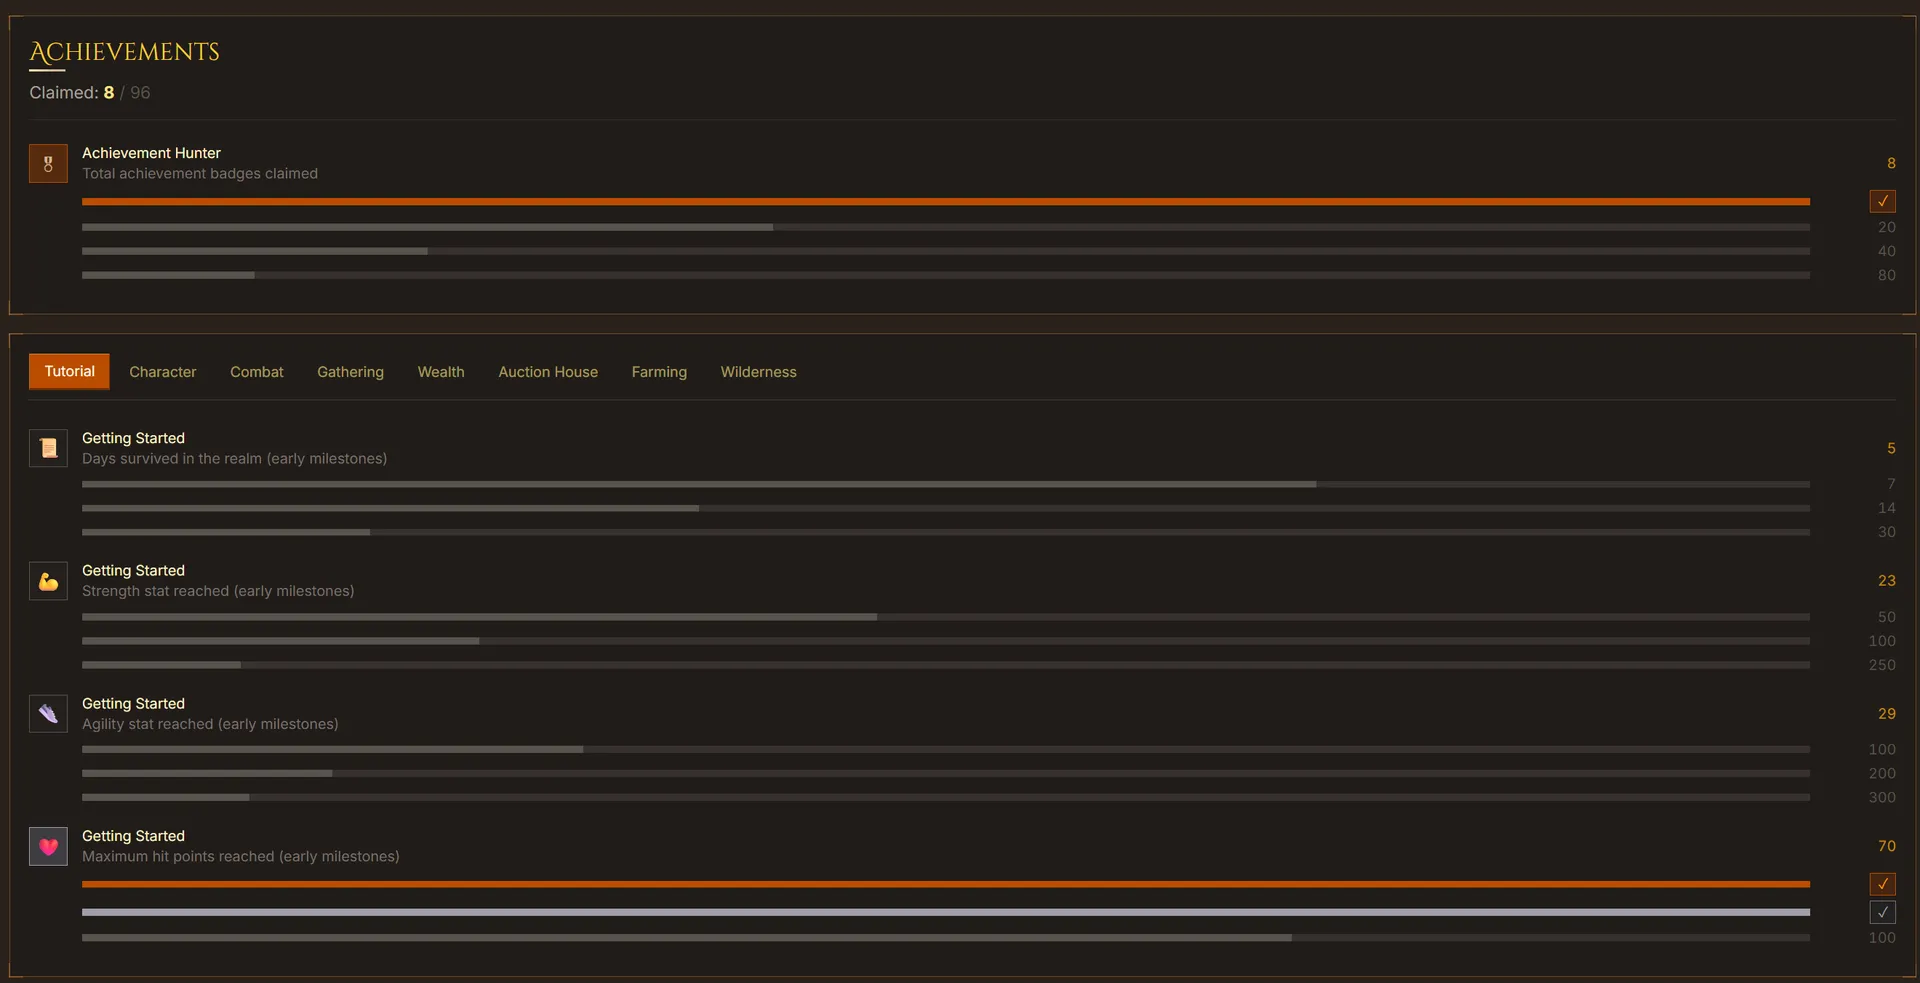Click the Strength progress bar toward 50
The height and width of the screenshot is (983, 1920).
[946, 617]
